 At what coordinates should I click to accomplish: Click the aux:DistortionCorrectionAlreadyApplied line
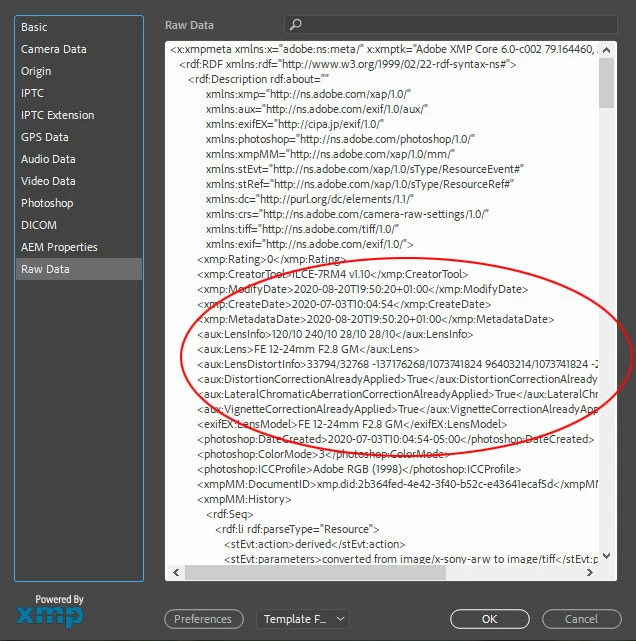pos(397,379)
